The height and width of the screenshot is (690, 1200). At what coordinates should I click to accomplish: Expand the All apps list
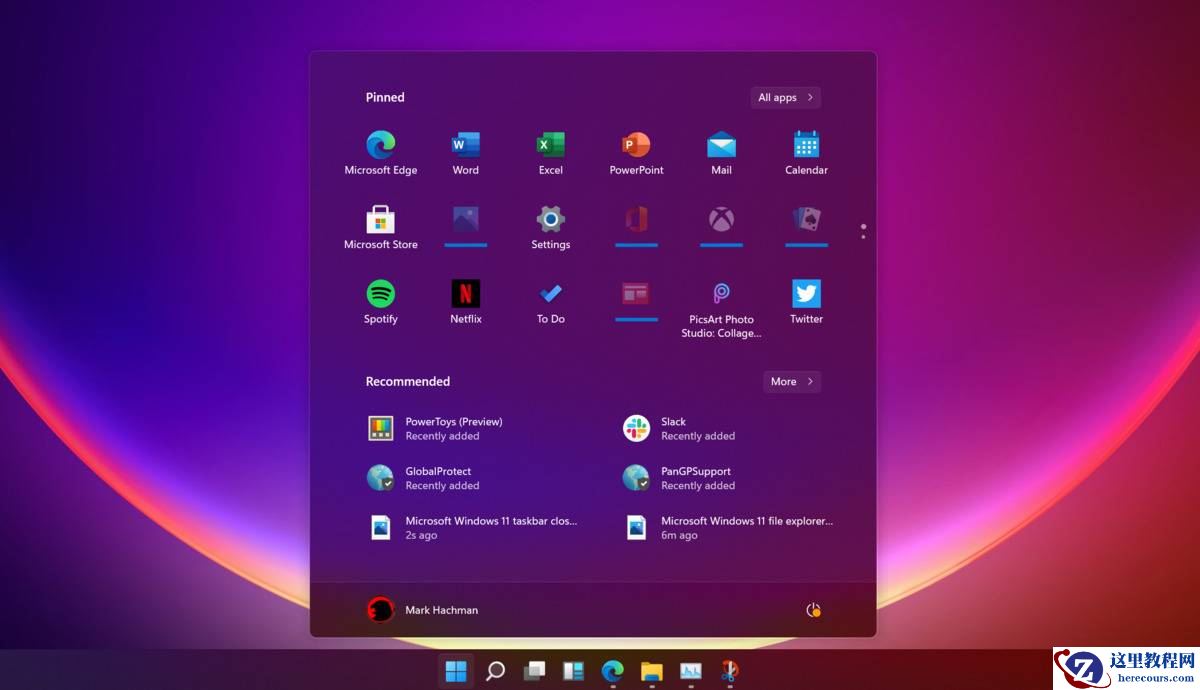coord(785,97)
